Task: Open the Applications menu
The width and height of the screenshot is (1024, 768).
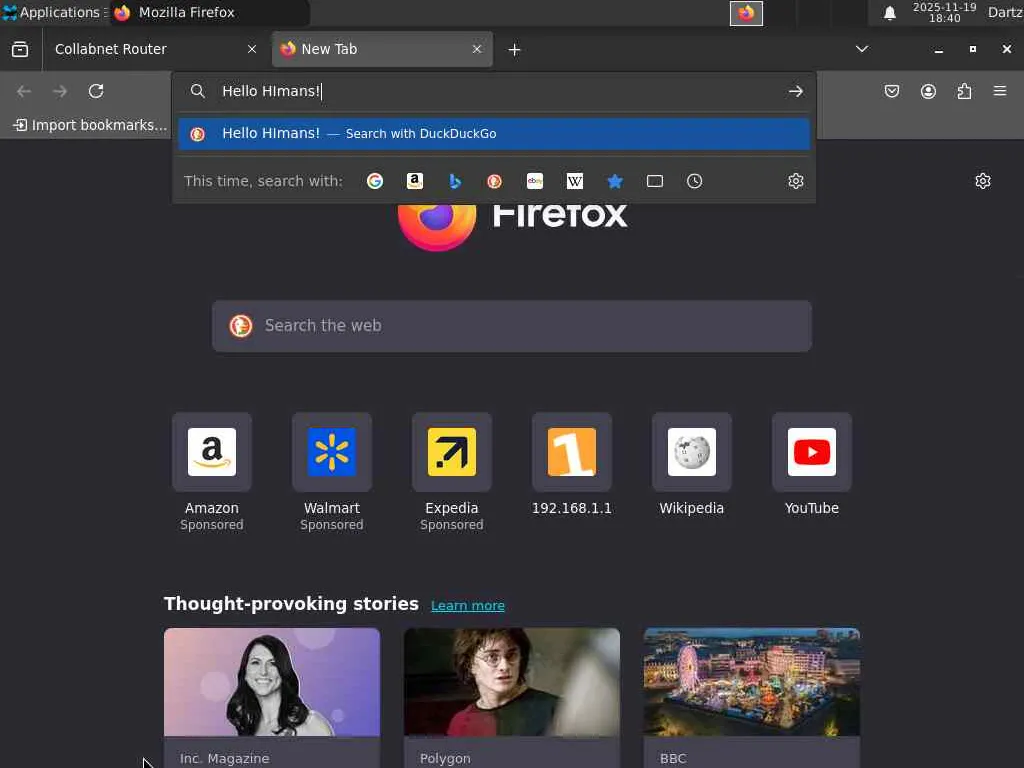Action: click(x=52, y=12)
